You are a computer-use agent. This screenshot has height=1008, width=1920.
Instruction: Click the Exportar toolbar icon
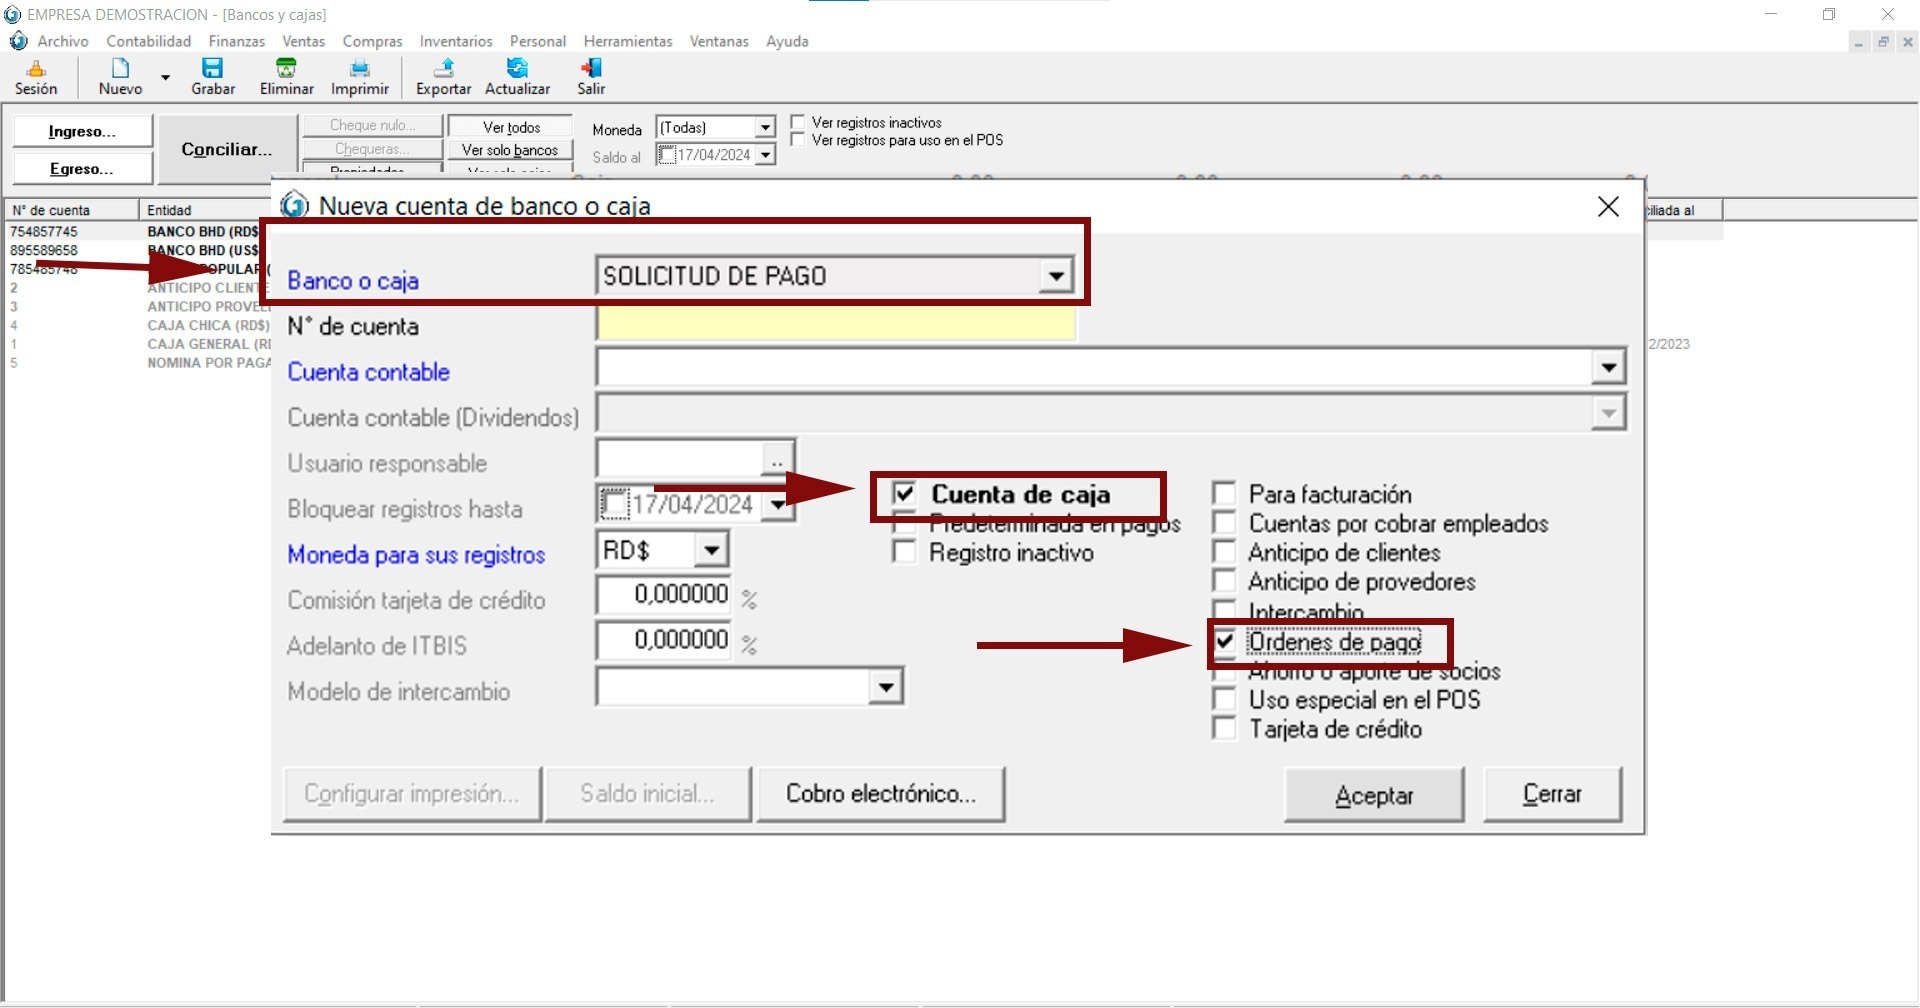click(x=443, y=68)
